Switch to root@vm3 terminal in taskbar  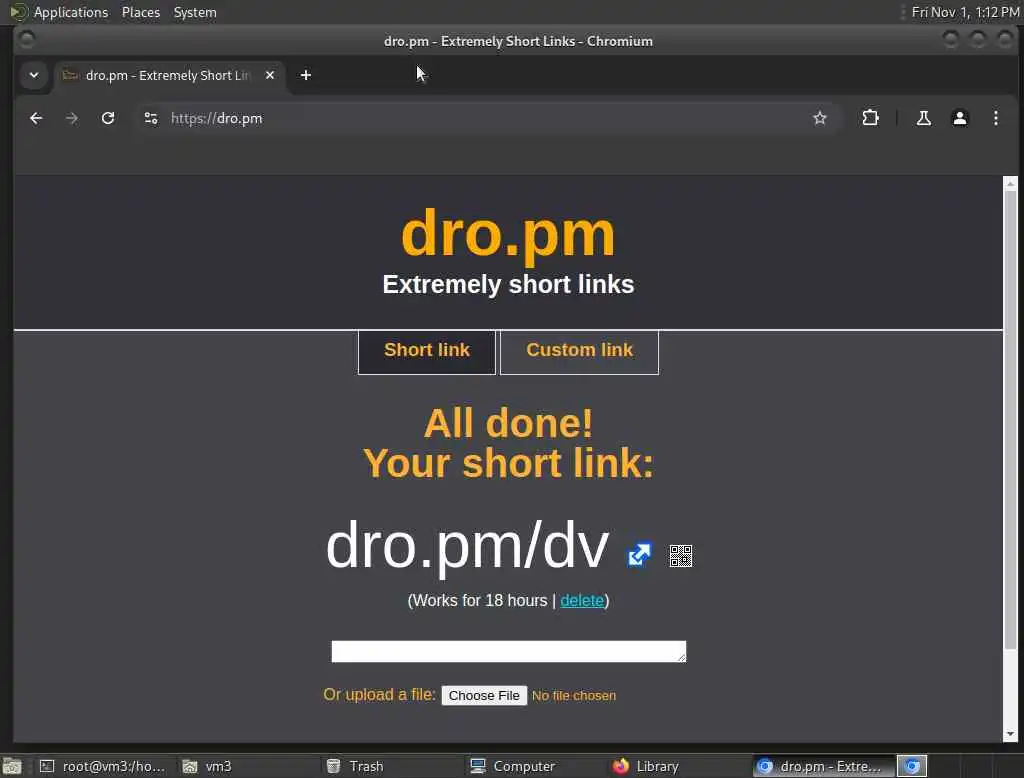click(101, 766)
